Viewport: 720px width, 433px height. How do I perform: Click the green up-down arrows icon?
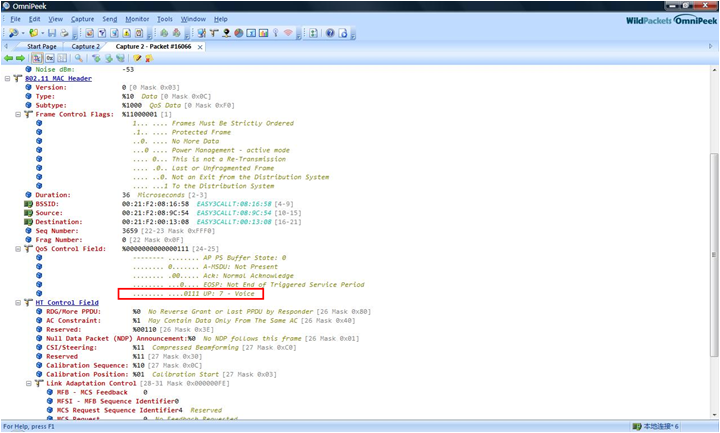(313, 33)
